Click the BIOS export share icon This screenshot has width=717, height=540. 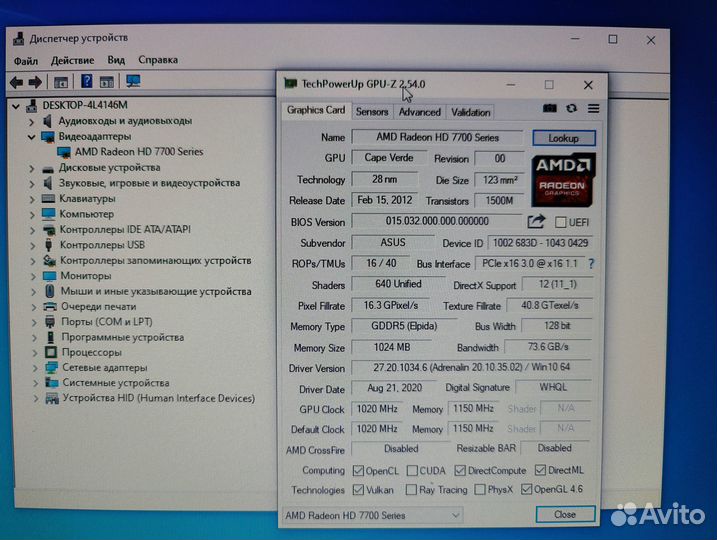click(x=536, y=222)
